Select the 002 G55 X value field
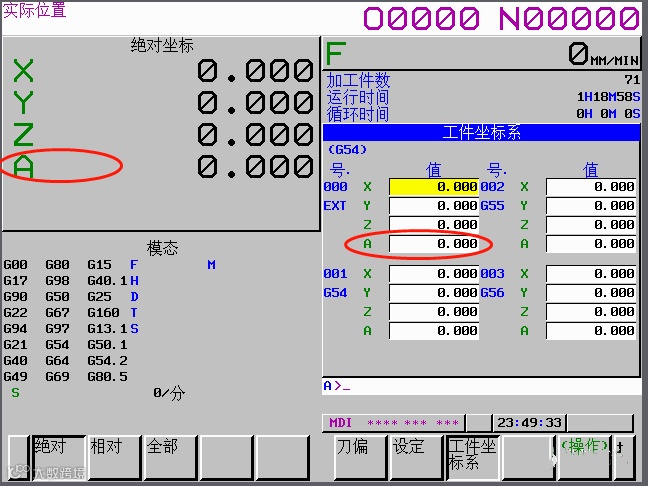Image resolution: width=648 pixels, height=486 pixels. [x=591, y=187]
